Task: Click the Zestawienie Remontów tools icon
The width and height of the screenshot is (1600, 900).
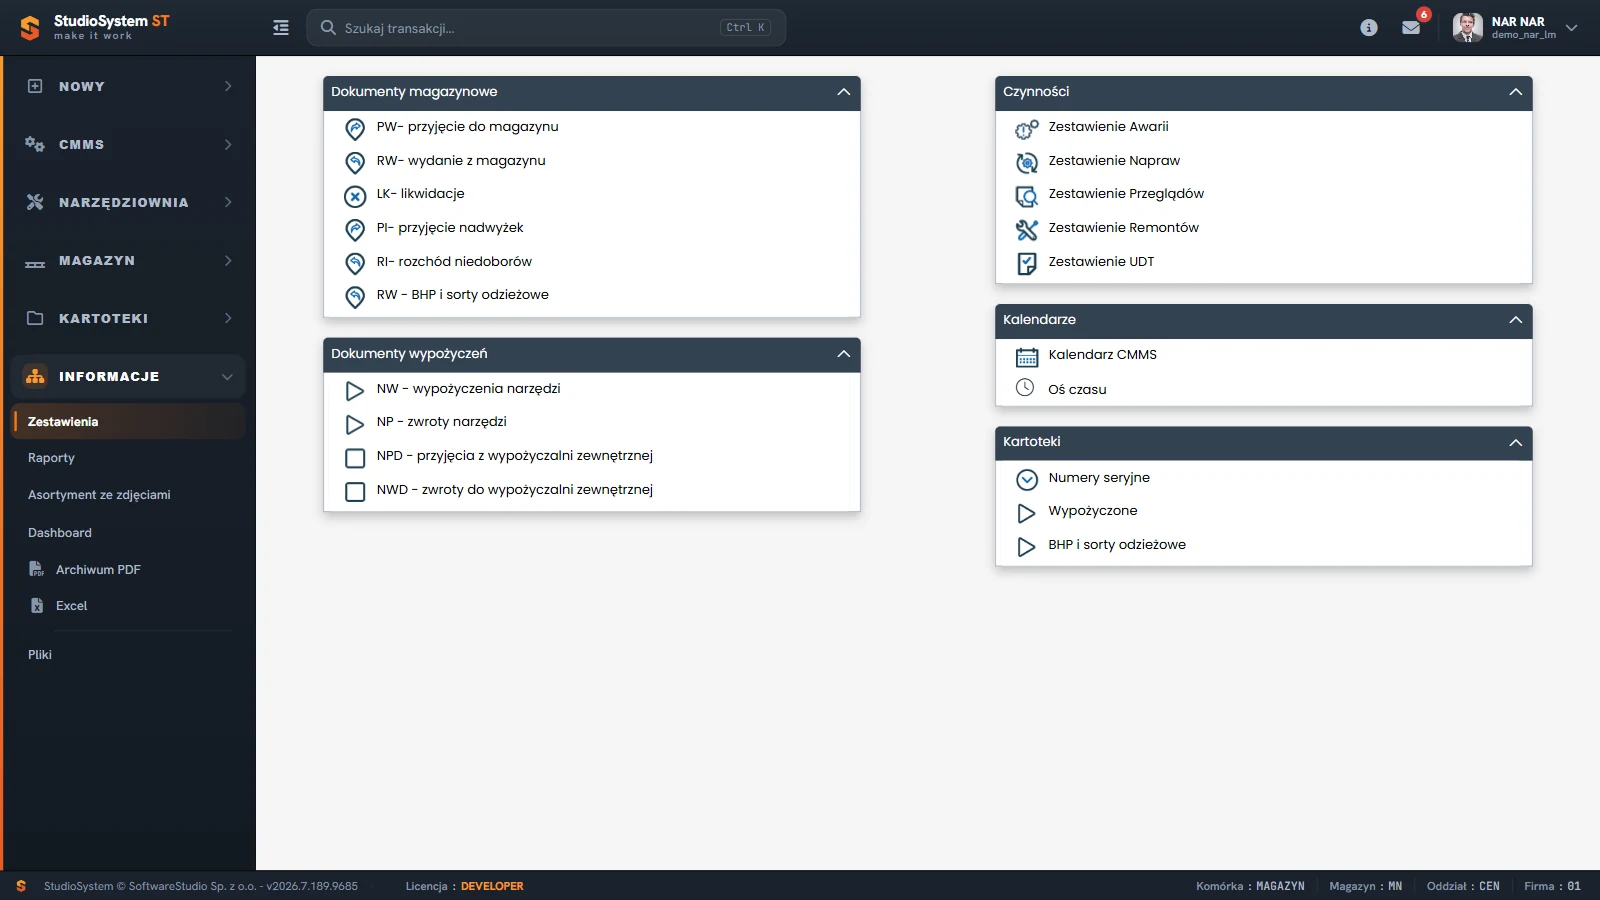Action: tap(1027, 229)
